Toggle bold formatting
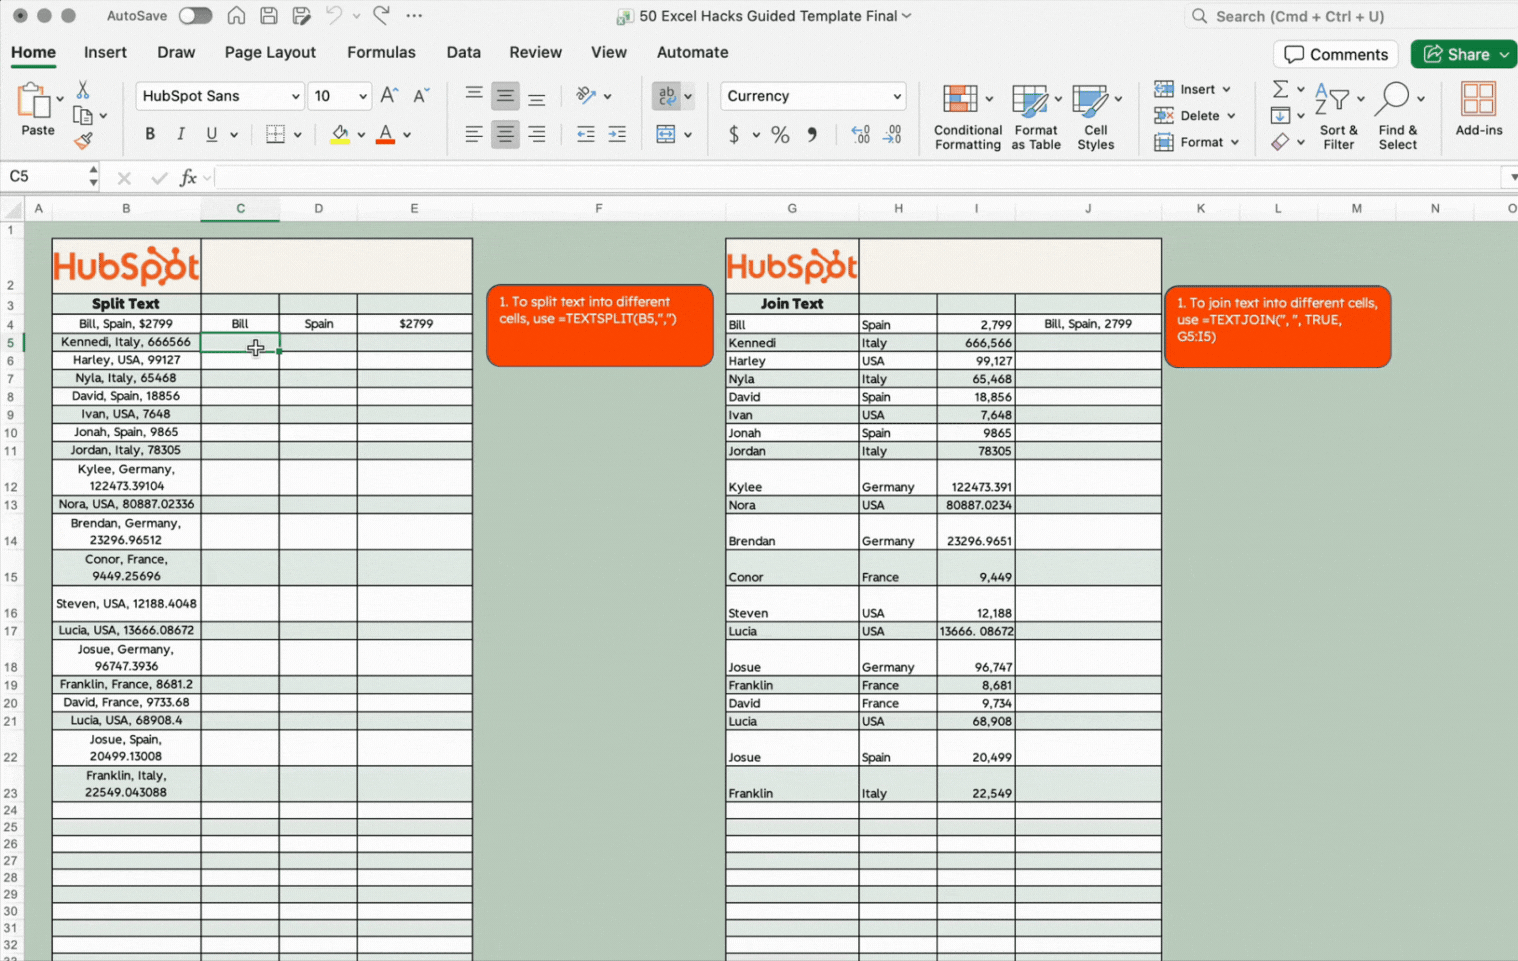The height and width of the screenshot is (961, 1518). (150, 135)
